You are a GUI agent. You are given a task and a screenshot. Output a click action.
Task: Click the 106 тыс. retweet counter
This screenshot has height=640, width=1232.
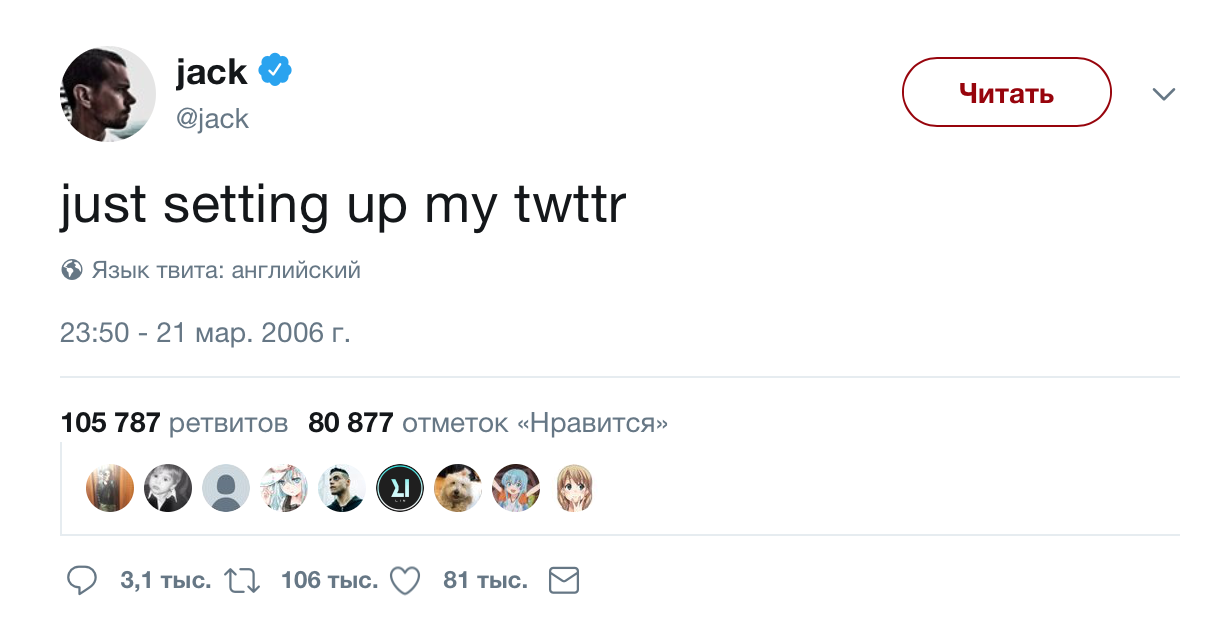pyautogui.click(x=330, y=580)
